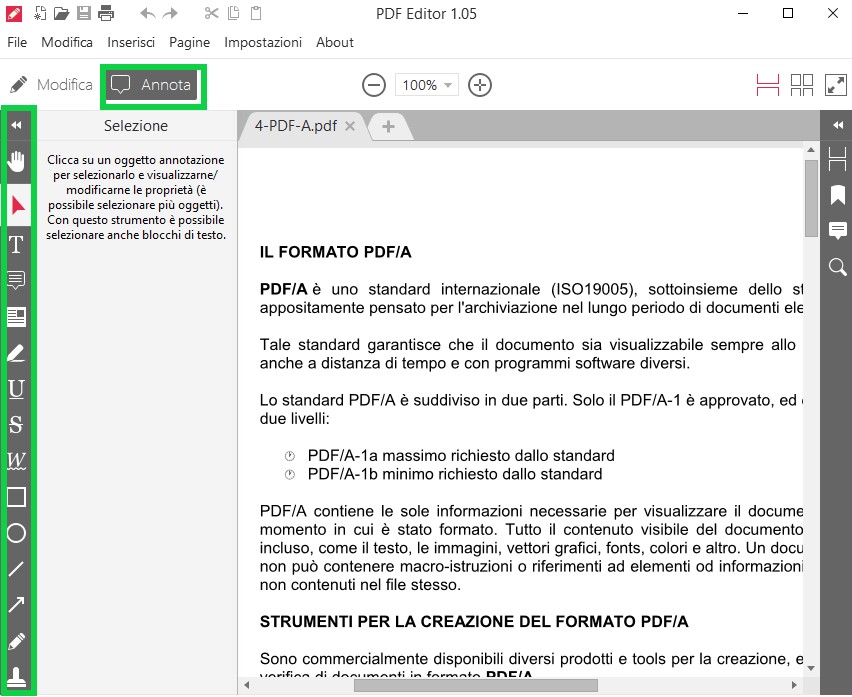Click the Paste clipboard icon
Image resolution: width=852 pixels, height=697 pixels.
(256, 13)
